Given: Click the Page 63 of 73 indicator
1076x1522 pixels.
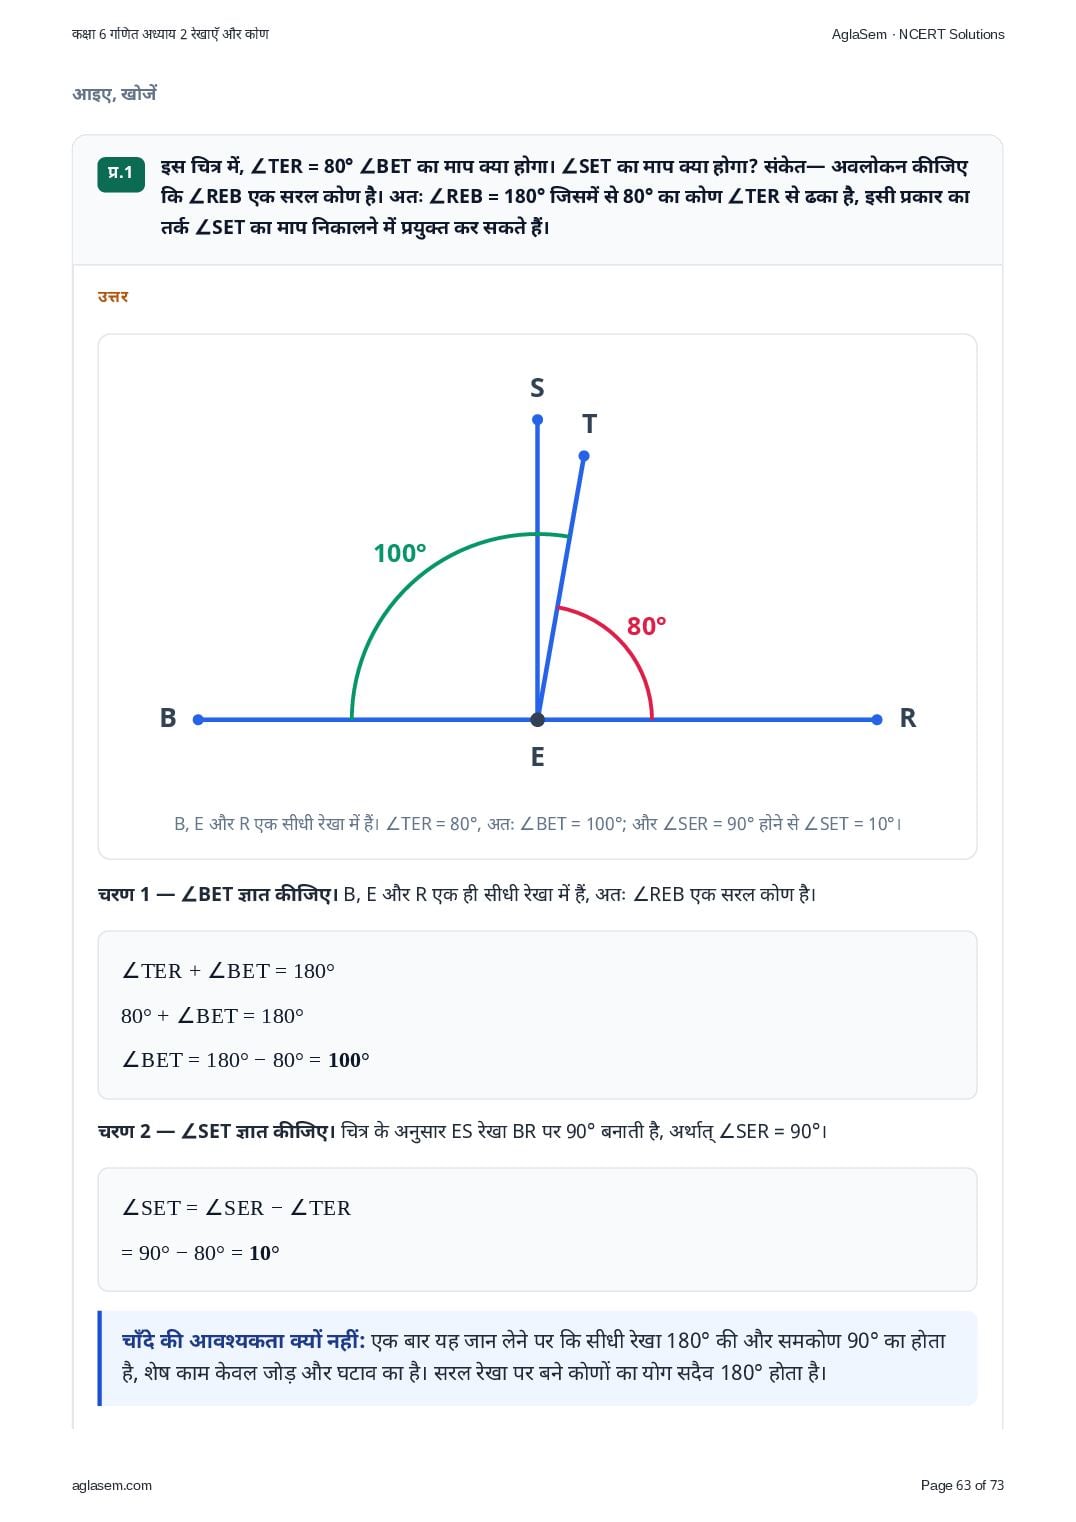Looking at the screenshot, I should pyautogui.click(x=962, y=1485).
